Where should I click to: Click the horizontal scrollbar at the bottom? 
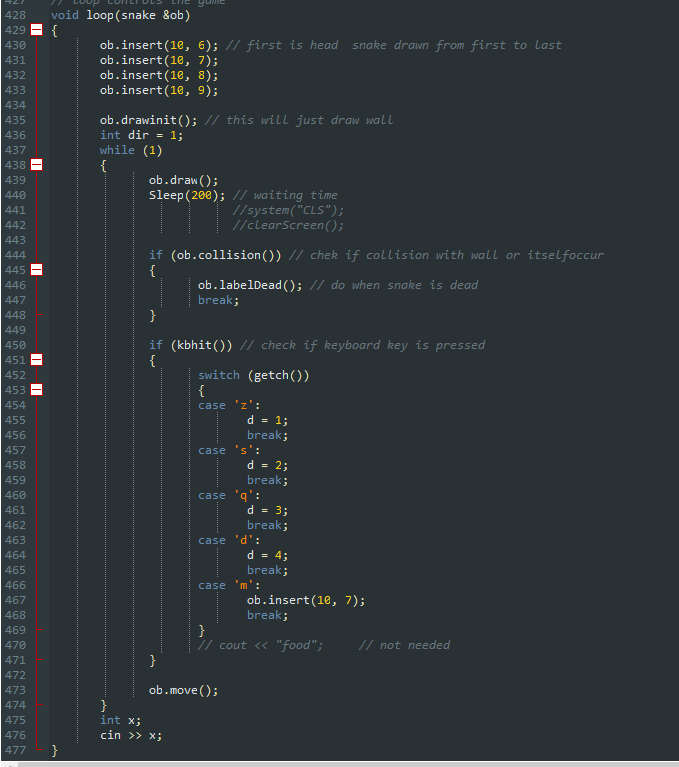340,763
